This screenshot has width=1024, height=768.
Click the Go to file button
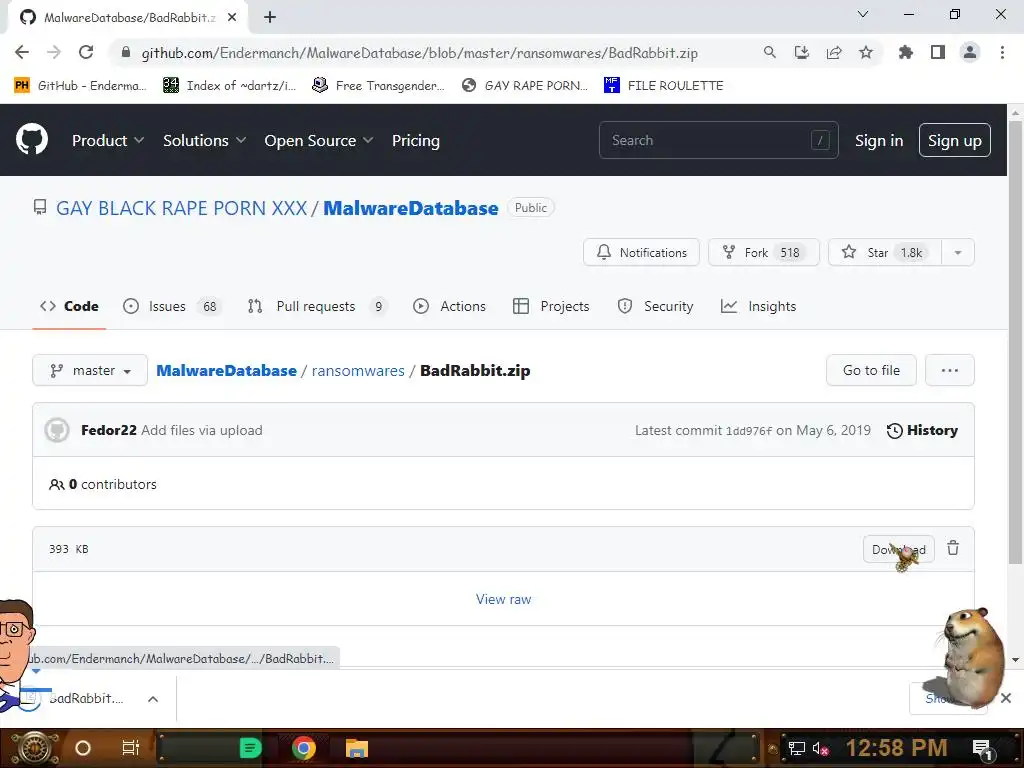pos(871,370)
